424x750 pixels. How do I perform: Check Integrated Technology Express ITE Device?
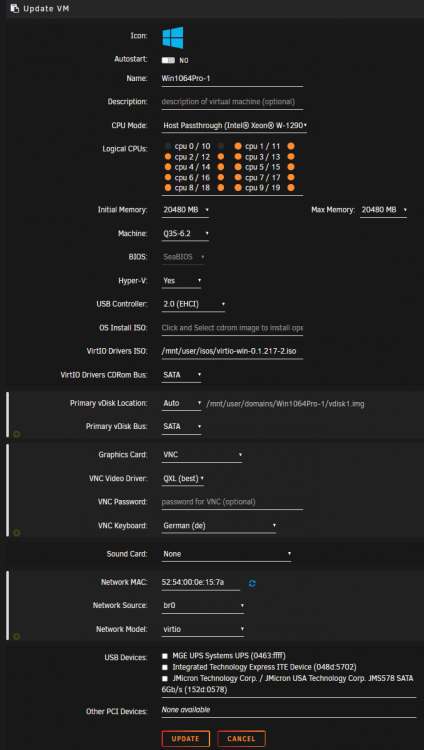point(165,667)
